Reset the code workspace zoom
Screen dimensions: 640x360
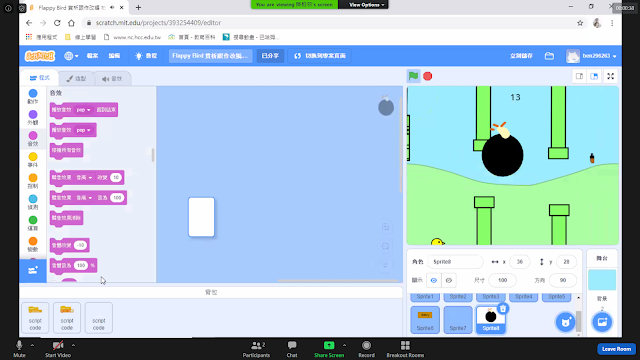coord(385,265)
